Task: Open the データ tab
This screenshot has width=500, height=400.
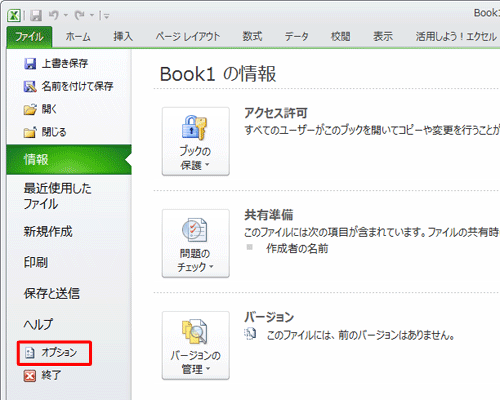Action: click(296, 37)
